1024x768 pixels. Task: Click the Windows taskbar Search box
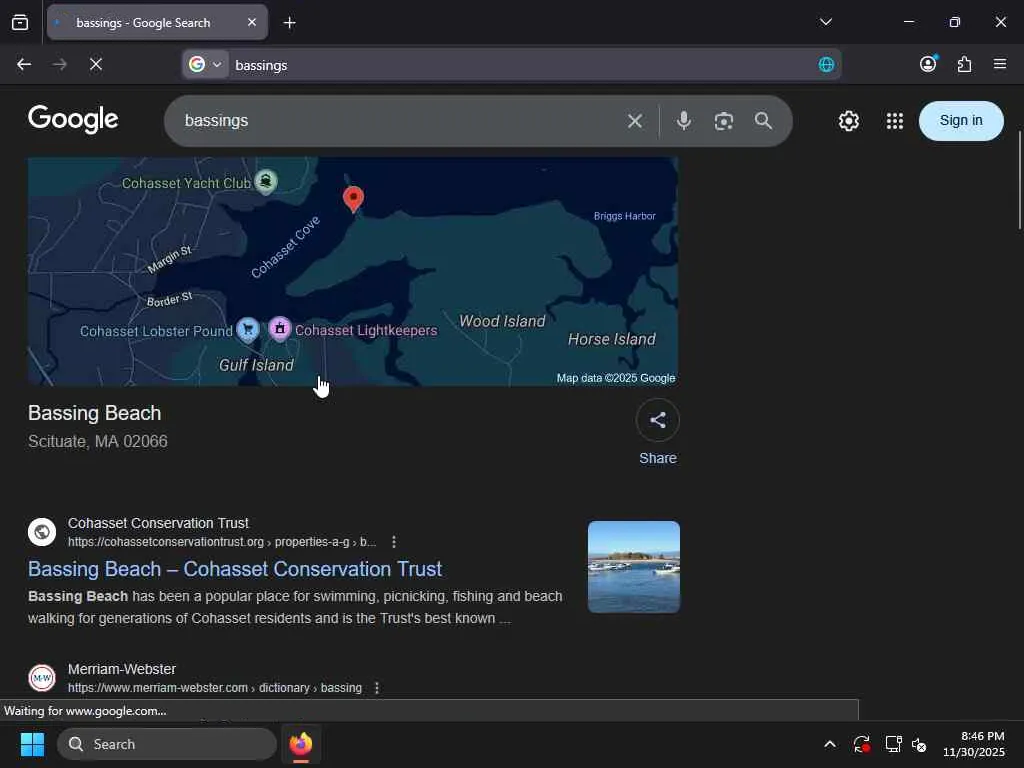pos(167,744)
